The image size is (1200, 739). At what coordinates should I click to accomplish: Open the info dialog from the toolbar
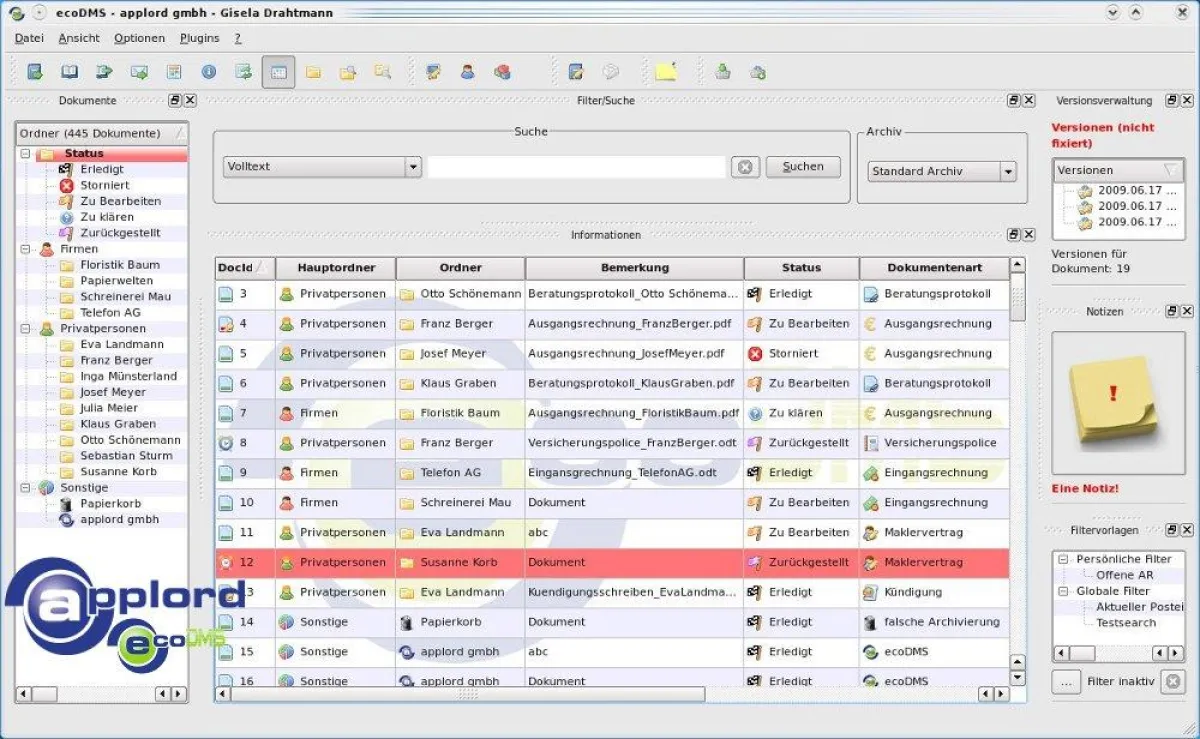(x=207, y=71)
